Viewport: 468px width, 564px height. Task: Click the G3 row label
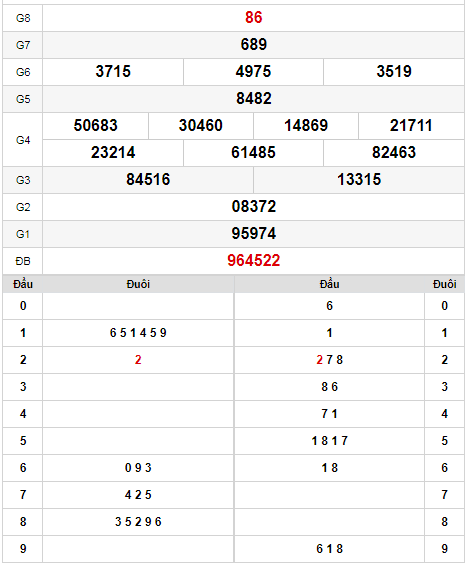pyautogui.click(x=23, y=180)
